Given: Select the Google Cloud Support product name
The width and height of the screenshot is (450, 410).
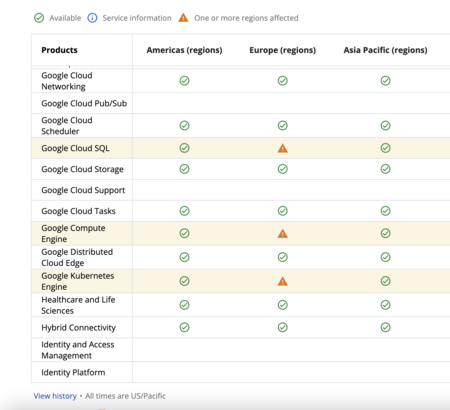Looking at the screenshot, I should [83, 190].
